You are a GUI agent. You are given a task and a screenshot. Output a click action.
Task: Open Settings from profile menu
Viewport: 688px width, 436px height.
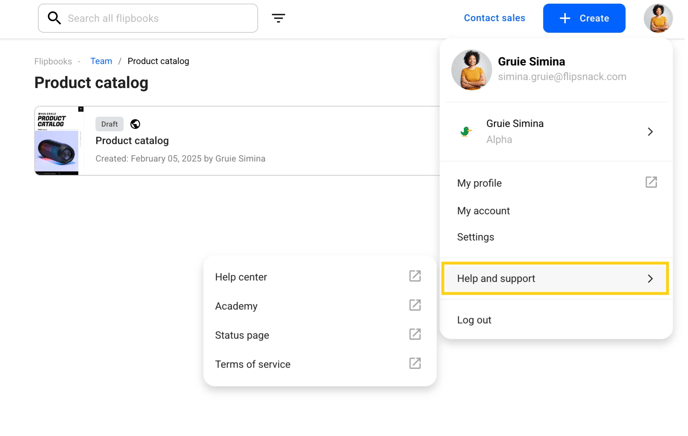(x=475, y=237)
